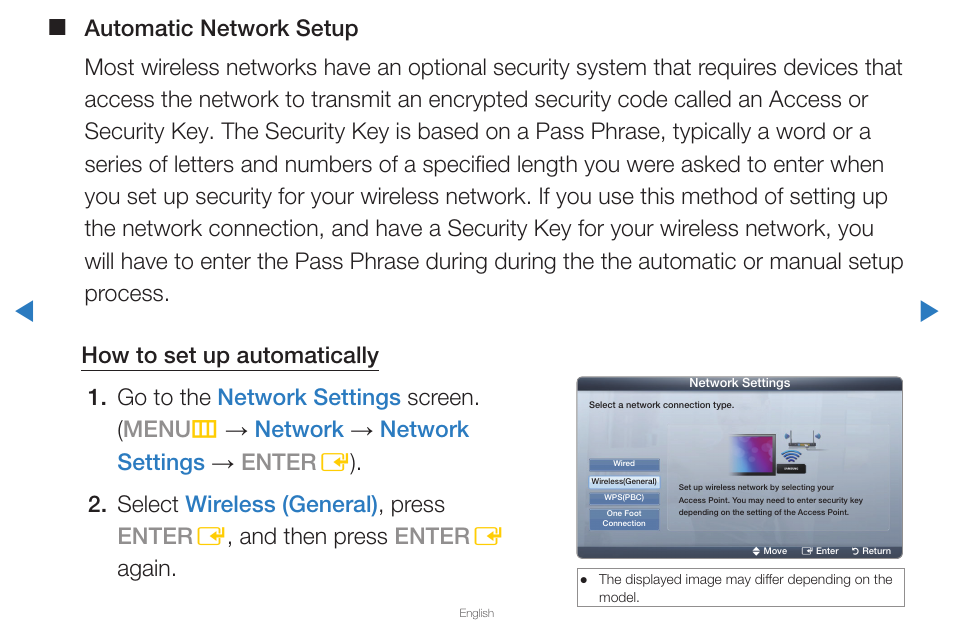
Task: Click the first ENTER icon in step 2
Action: [x=211, y=536]
